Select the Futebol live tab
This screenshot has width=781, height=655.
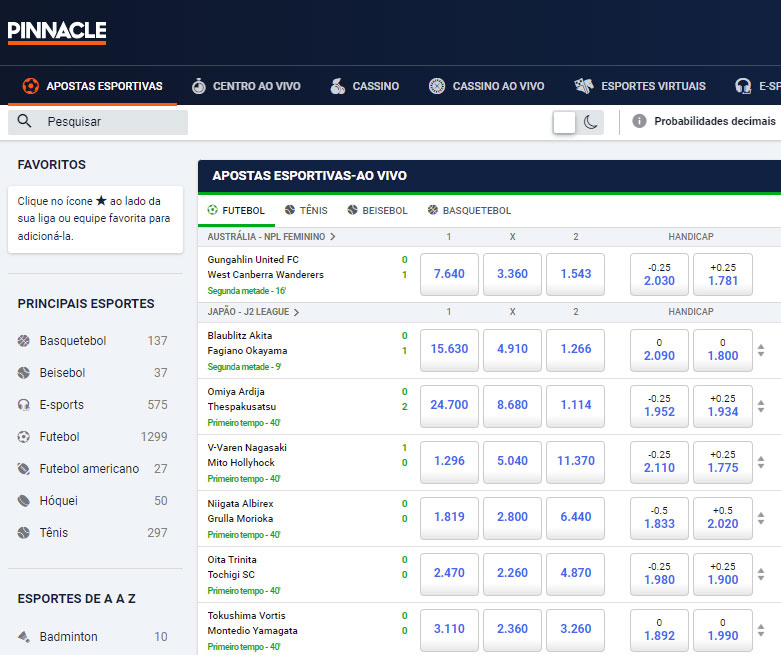point(236,211)
